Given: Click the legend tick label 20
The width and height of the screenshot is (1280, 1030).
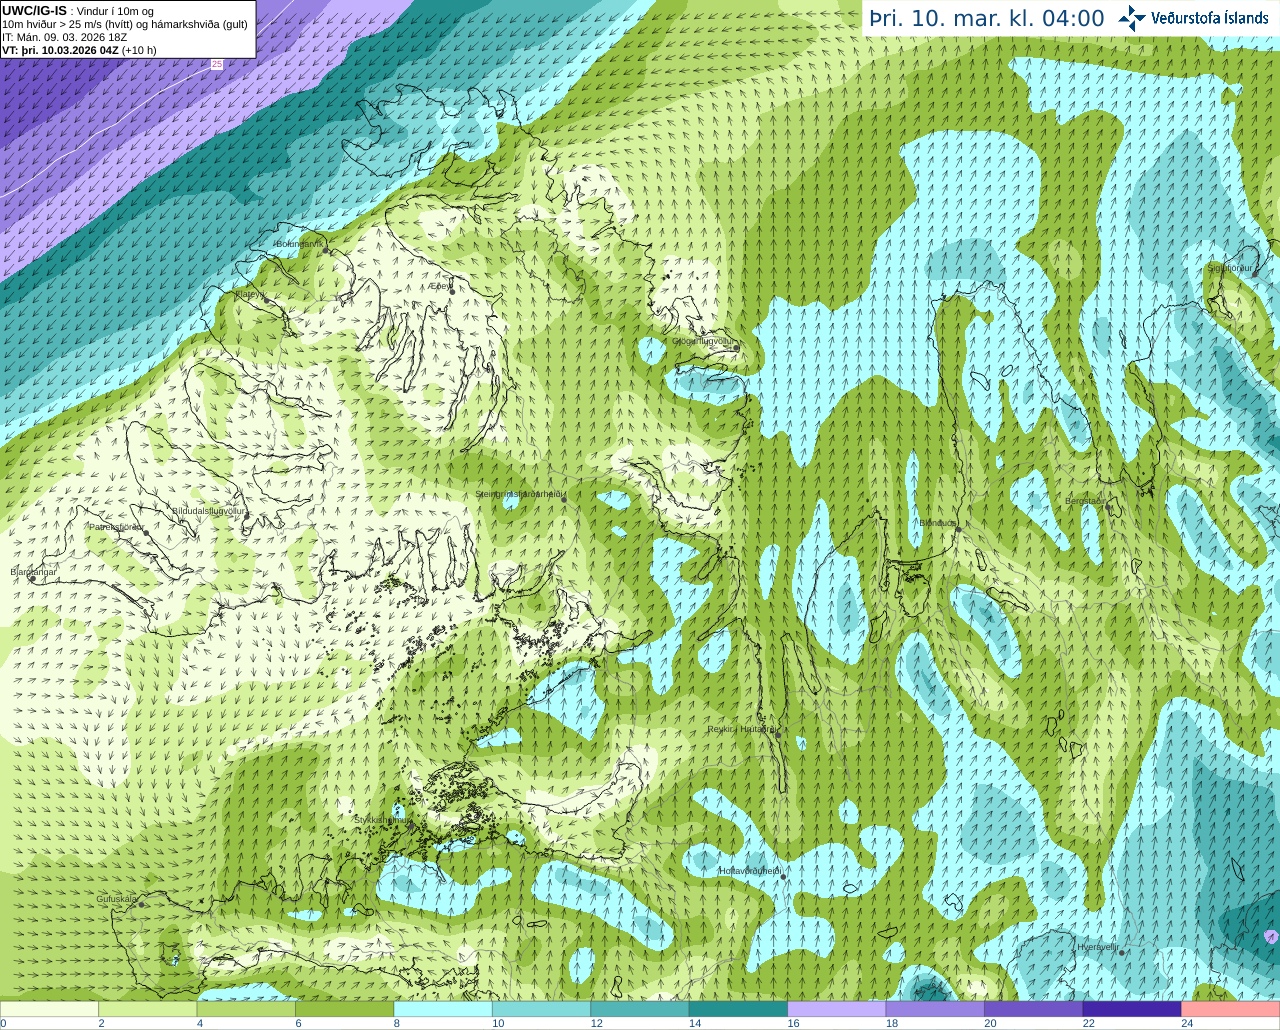Looking at the screenshot, I should (x=990, y=1023).
